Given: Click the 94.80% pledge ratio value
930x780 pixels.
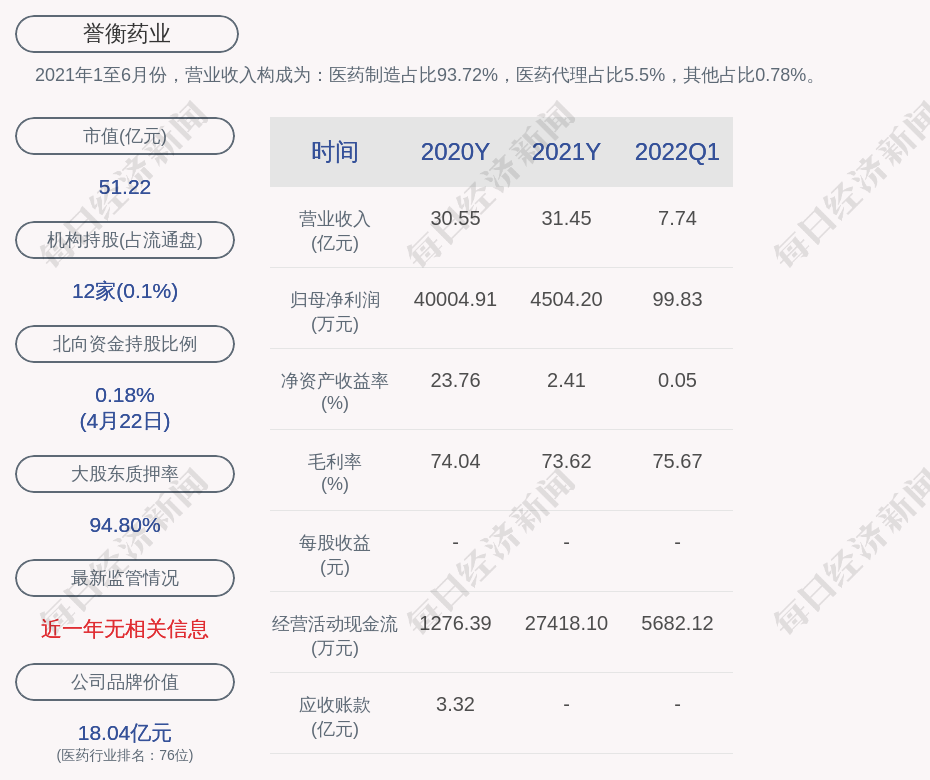Looking at the screenshot, I should point(125,525).
